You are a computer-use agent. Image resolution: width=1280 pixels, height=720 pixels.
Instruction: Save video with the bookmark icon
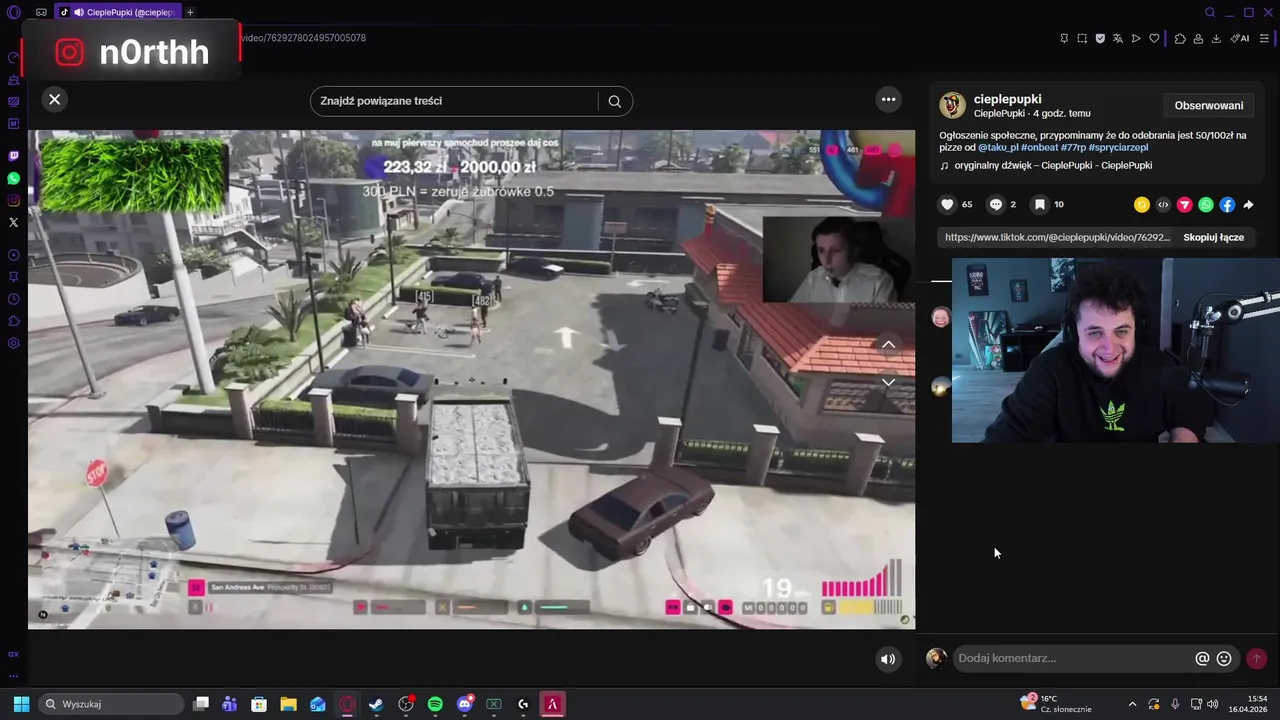point(1040,204)
